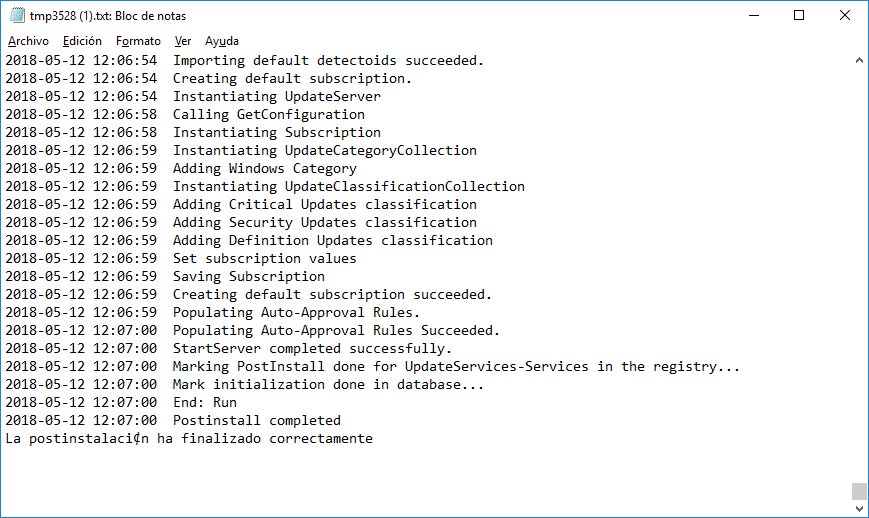869x518 pixels.
Task: Maximize the Bloc de notas window
Action: point(799,16)
